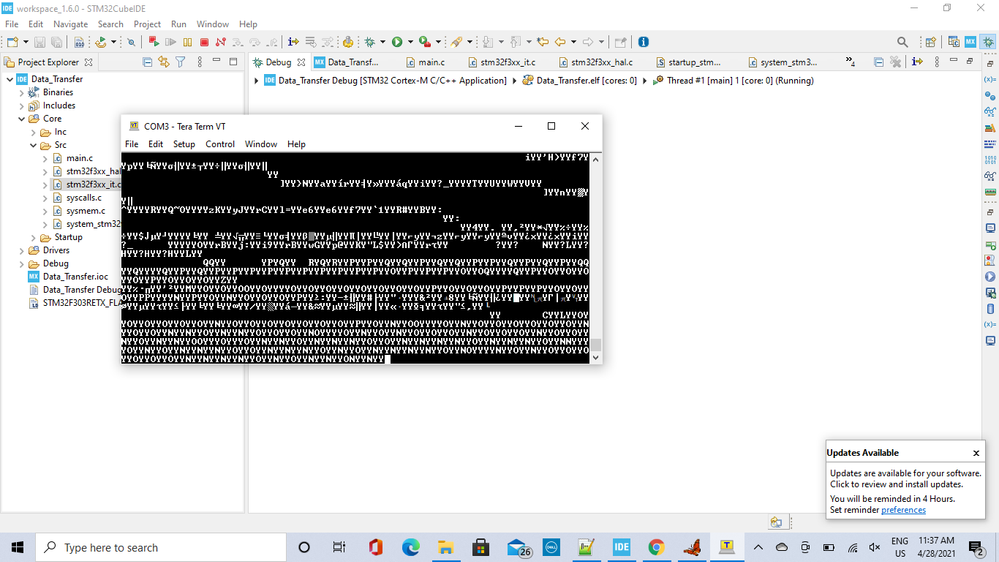Collapse the Data_Transfer project tree

[10, 79]
